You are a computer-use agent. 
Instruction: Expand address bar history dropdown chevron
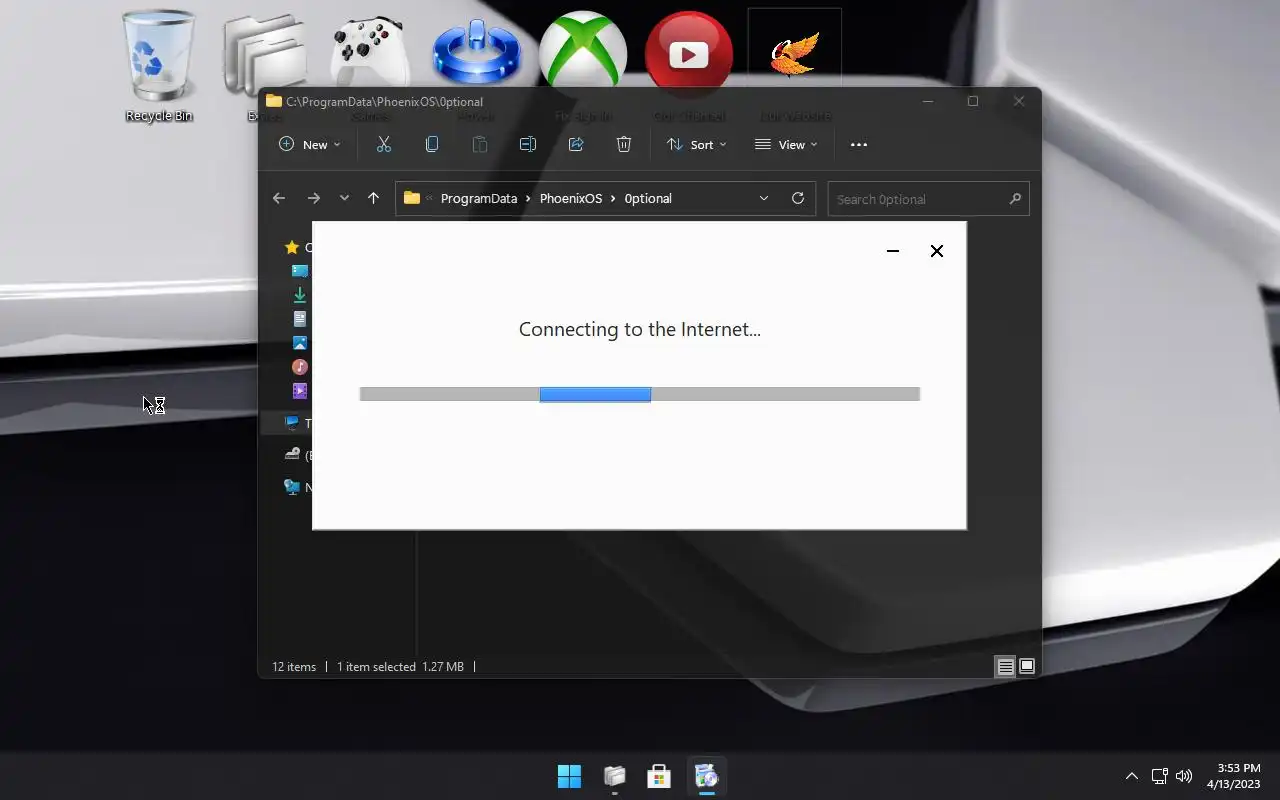[x=764, y=198]
